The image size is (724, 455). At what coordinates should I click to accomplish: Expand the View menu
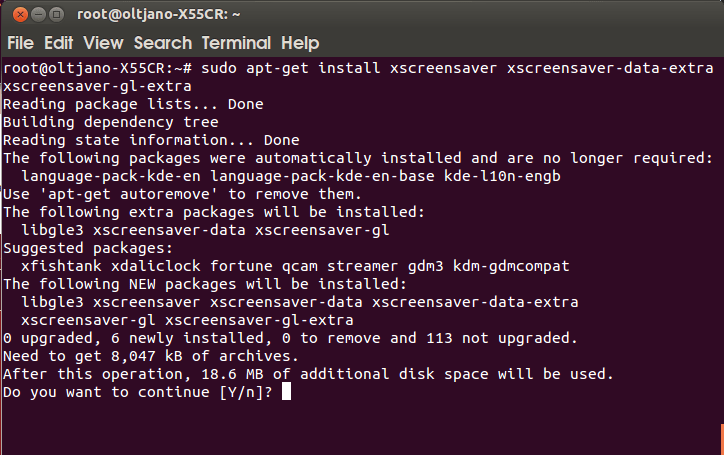103,43
